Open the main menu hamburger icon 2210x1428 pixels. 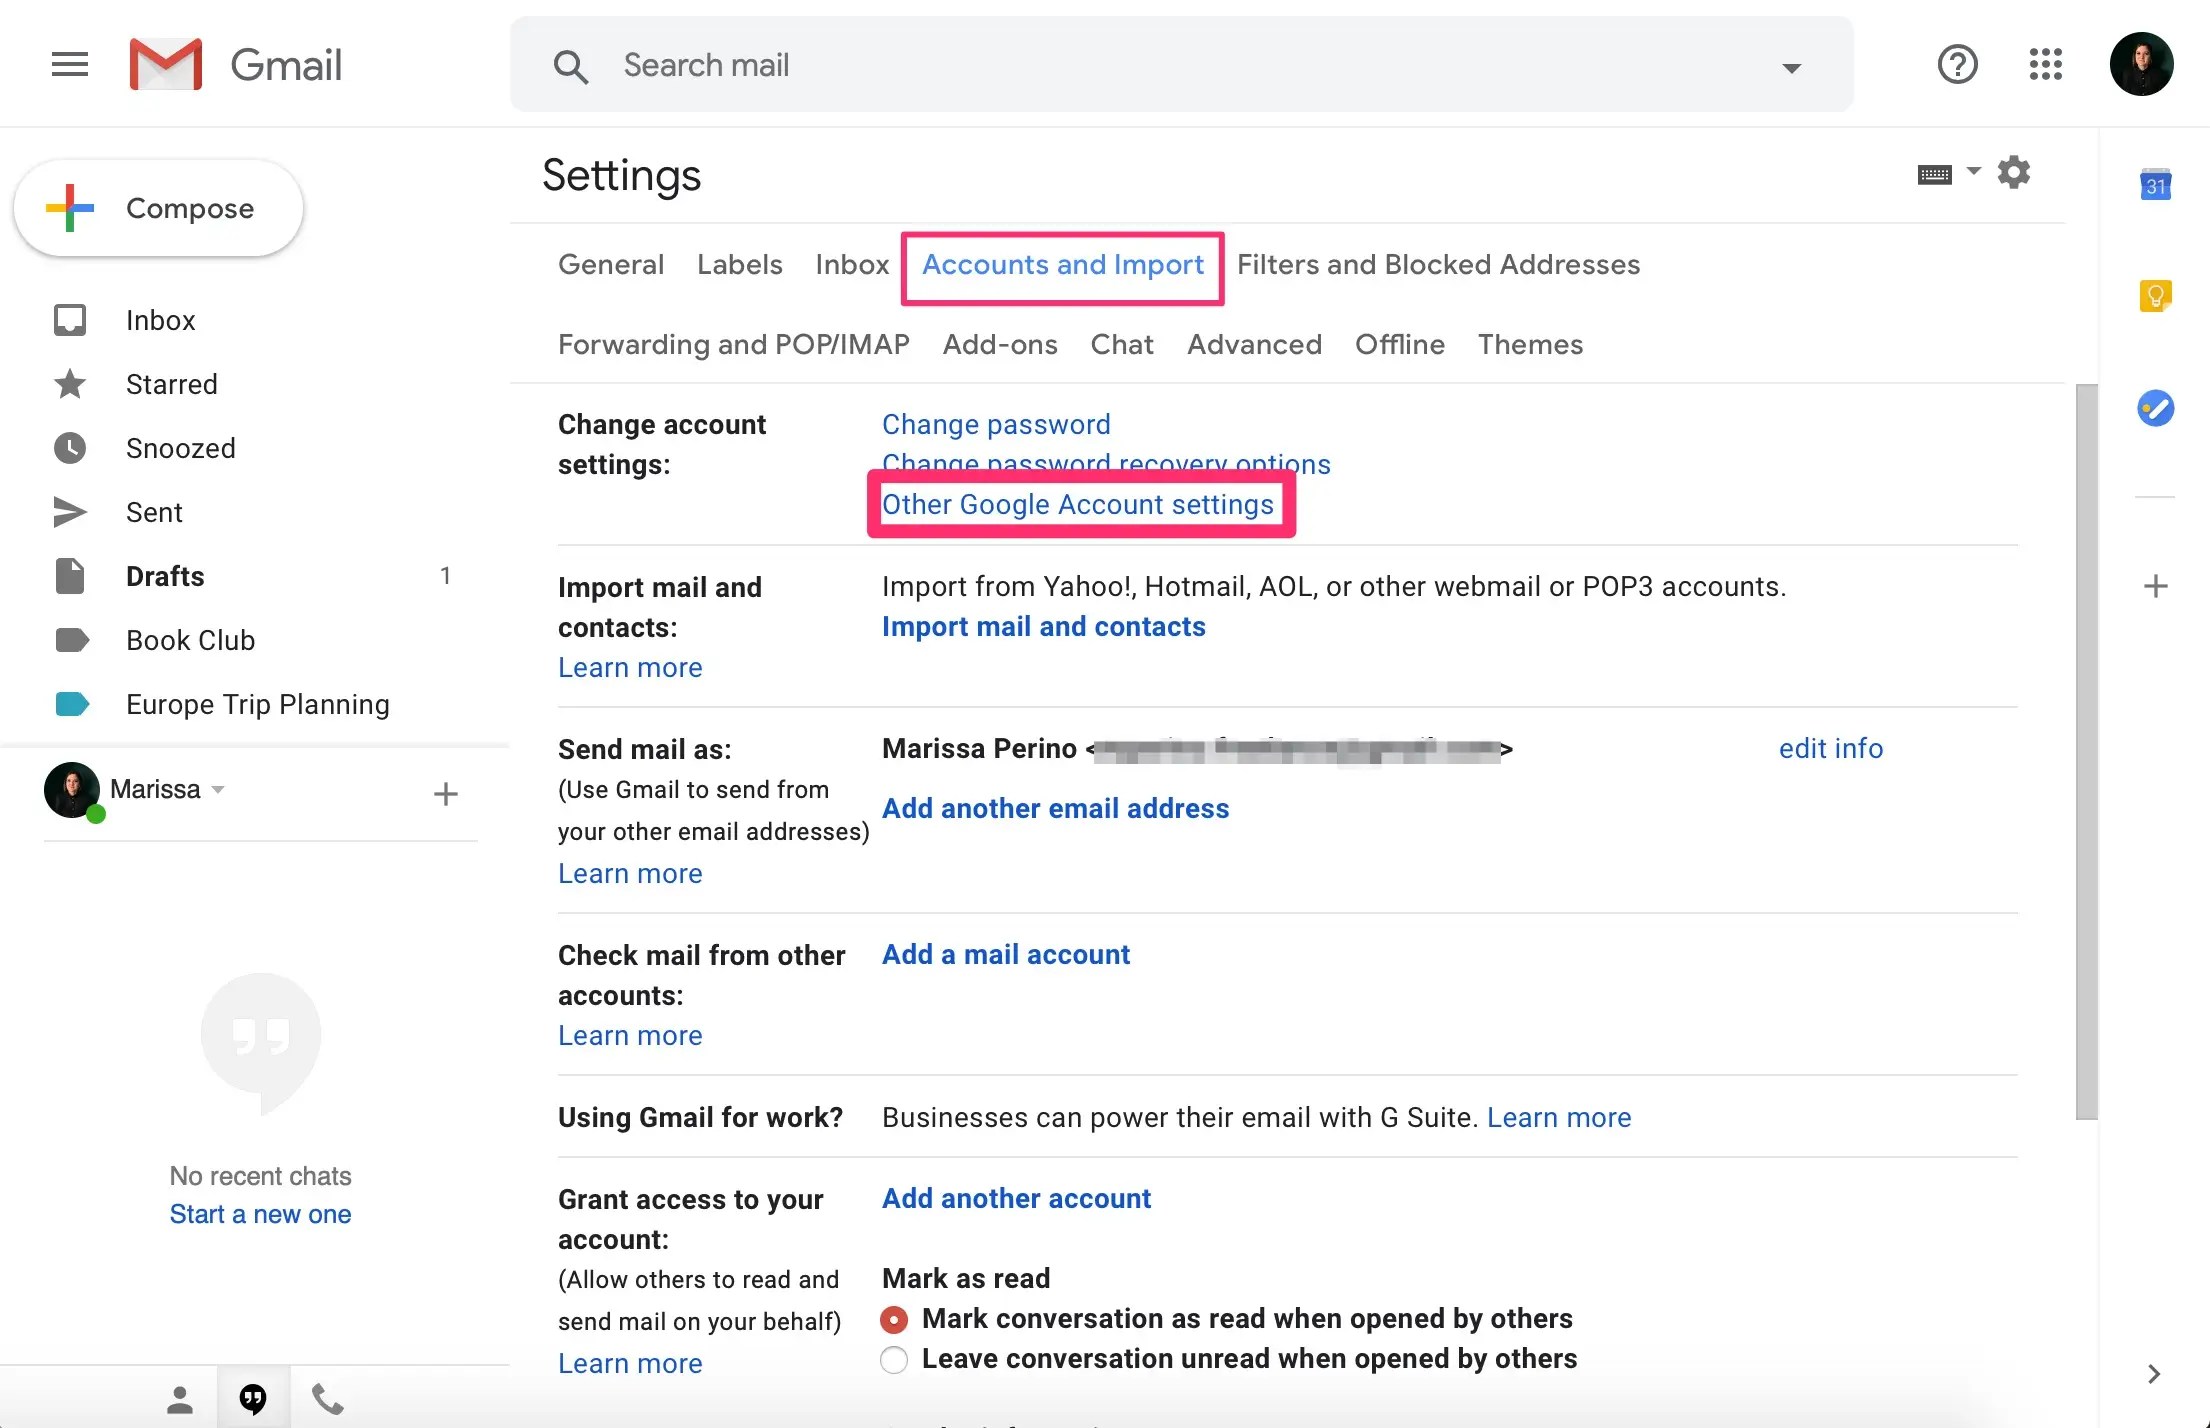tap(69, 65)
